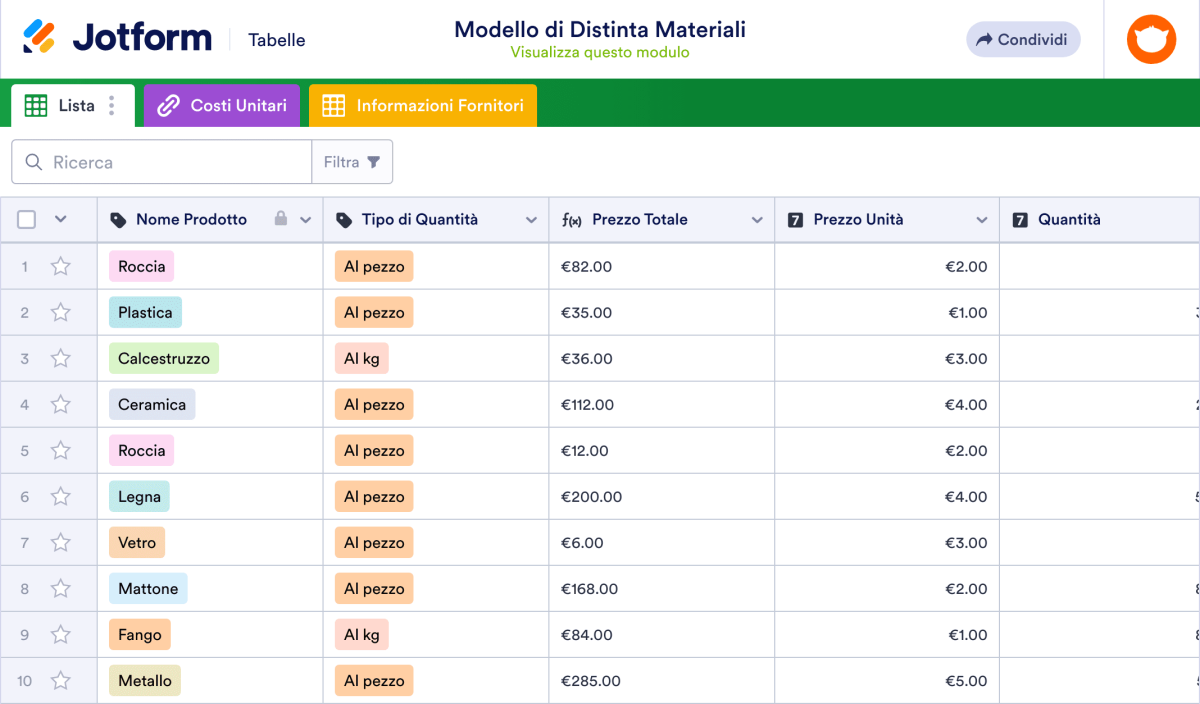Click the lock icon in Nome Prodotto header

click(281, 219)
